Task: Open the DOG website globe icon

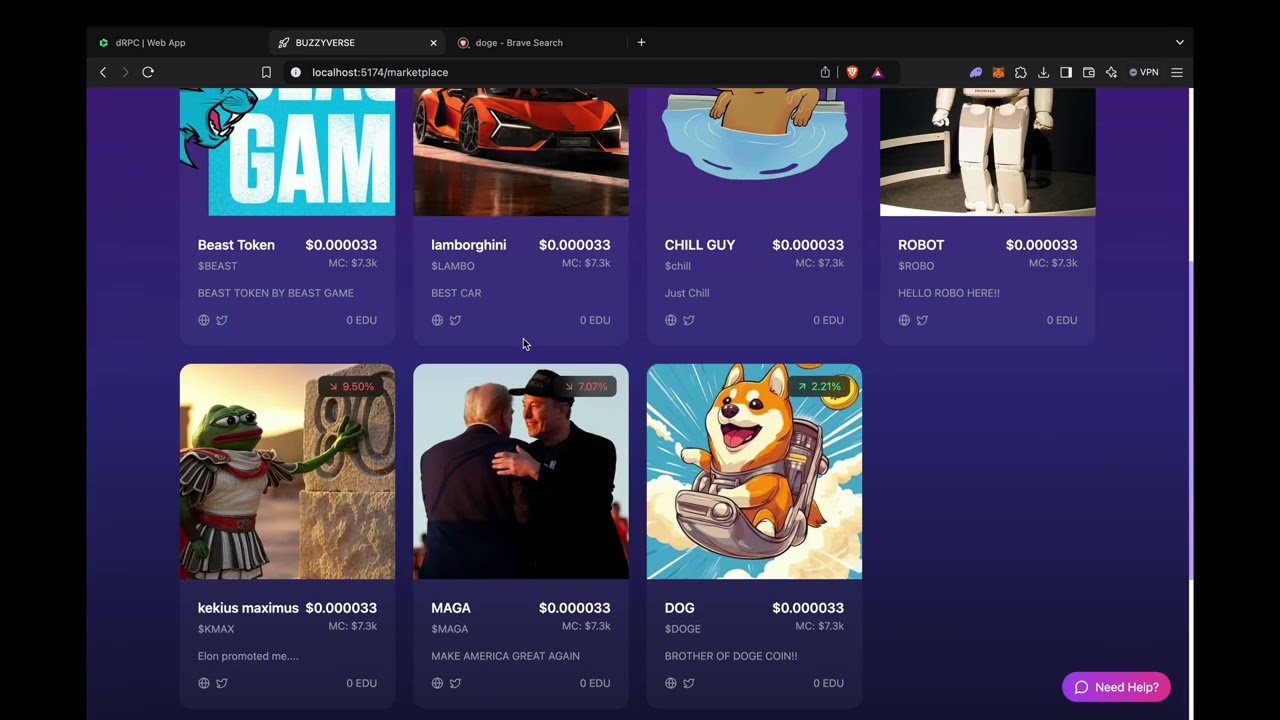Action: coord(671,683)
